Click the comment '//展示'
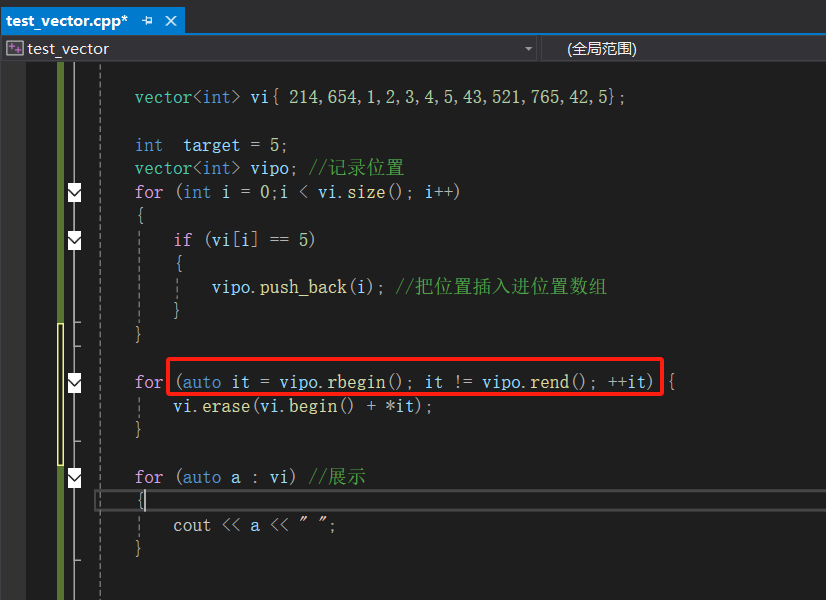Image resolution: width=826 pixels, height=600 pixels. (x=337, y=477)
